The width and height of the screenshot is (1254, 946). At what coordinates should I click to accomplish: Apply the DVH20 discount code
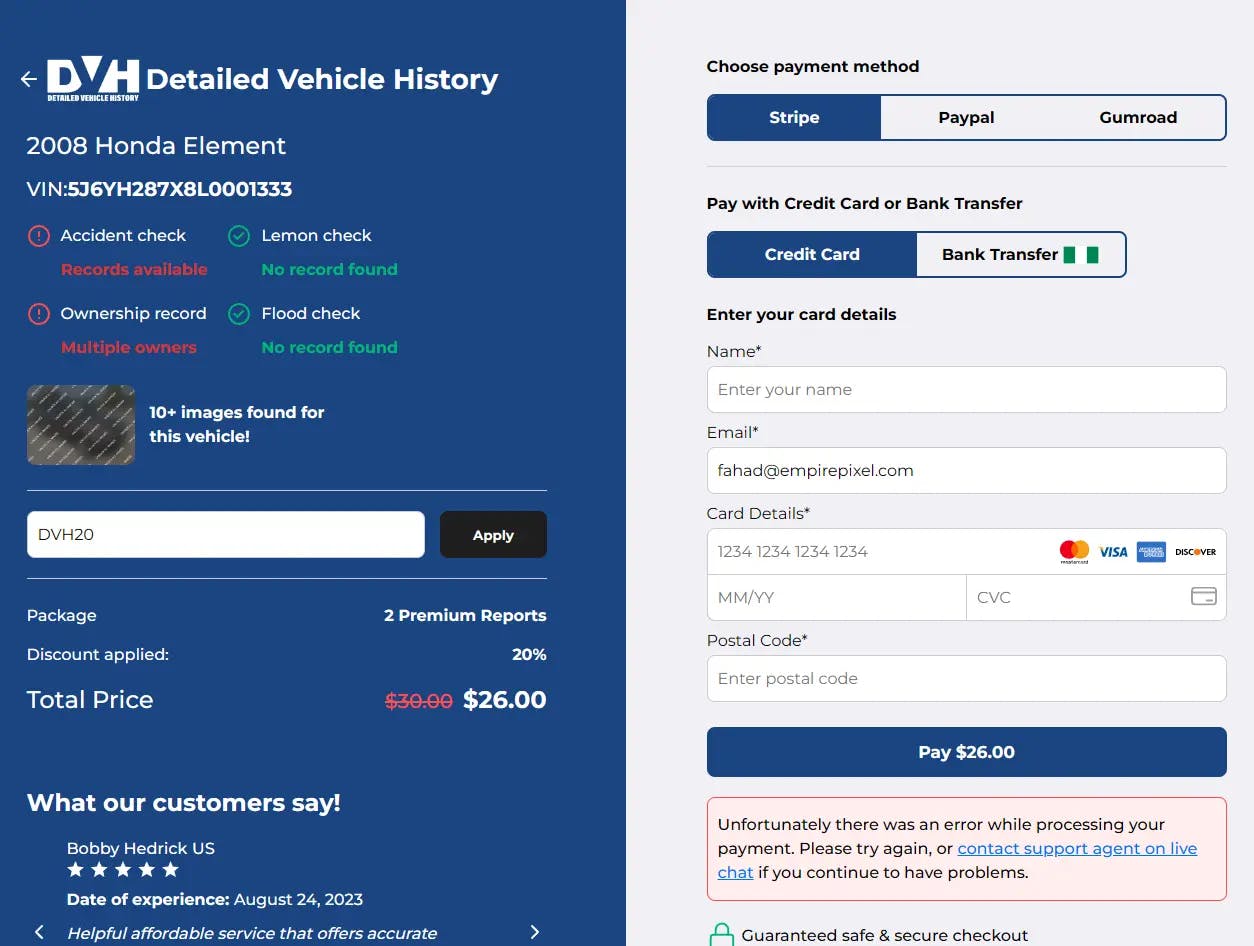point(493,534)
